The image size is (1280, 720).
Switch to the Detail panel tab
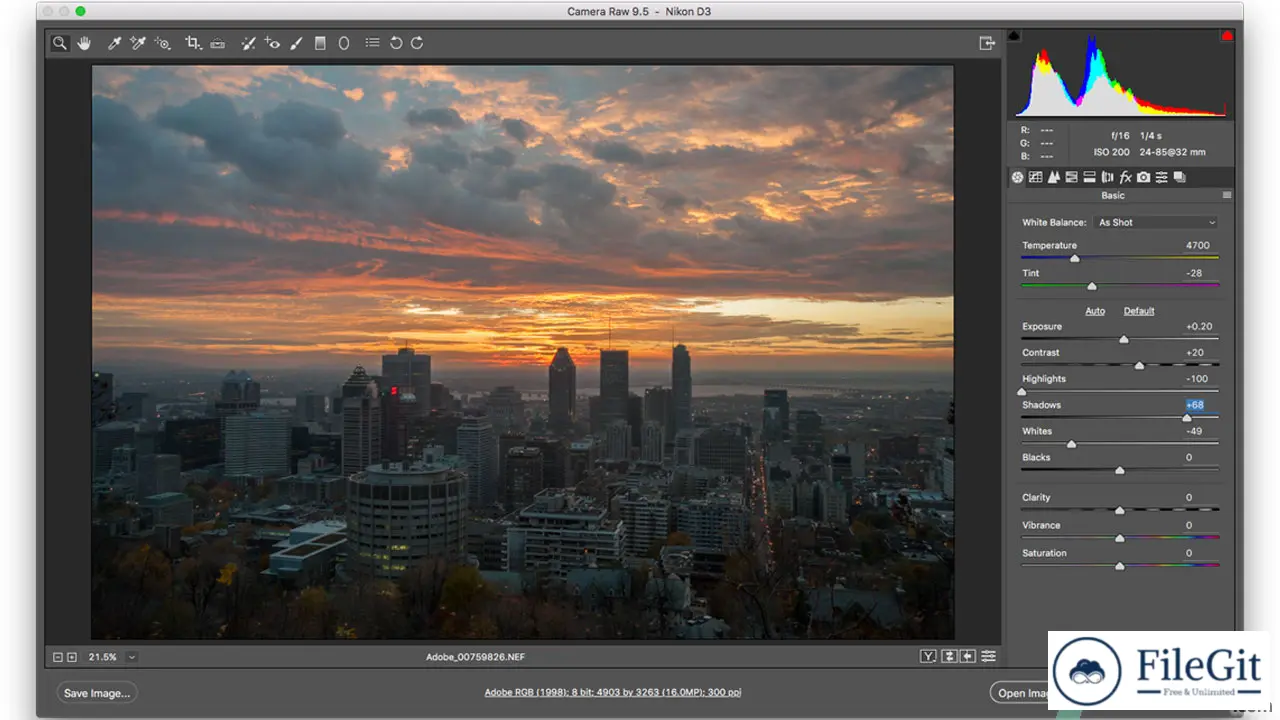(x=1053, y=177)
